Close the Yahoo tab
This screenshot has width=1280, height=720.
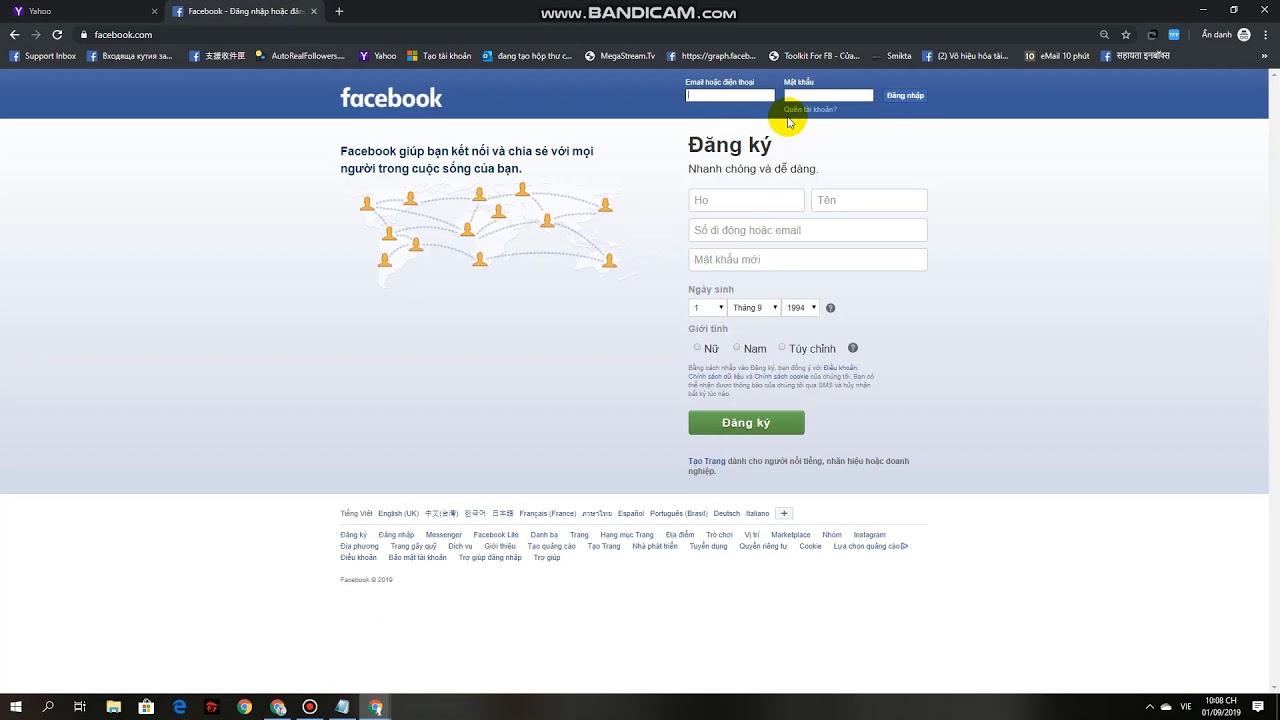(154, 11)
